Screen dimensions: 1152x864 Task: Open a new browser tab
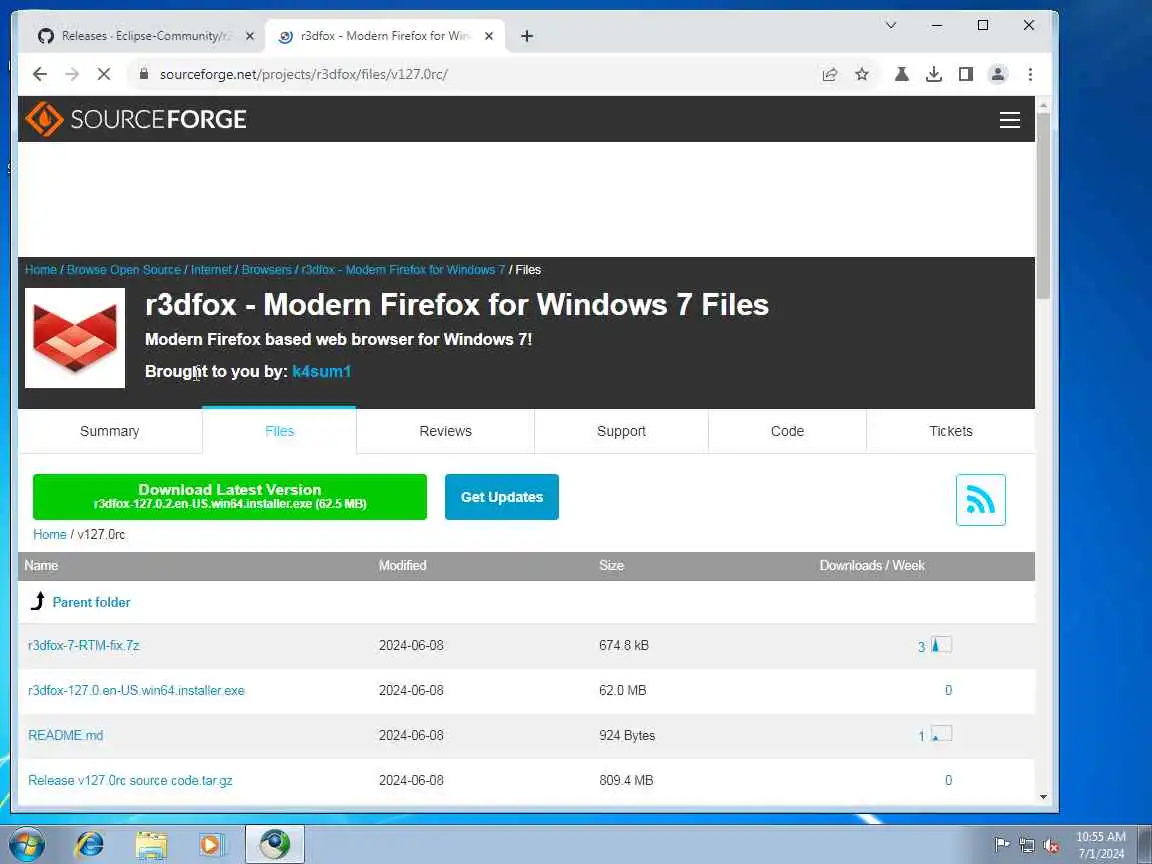[527, 36]
